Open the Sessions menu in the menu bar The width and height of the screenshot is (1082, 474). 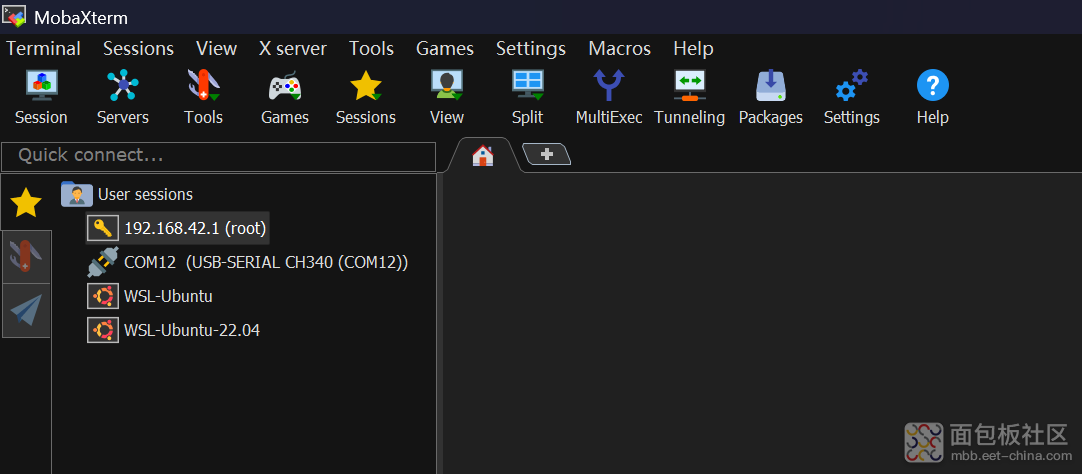[139, 49]
